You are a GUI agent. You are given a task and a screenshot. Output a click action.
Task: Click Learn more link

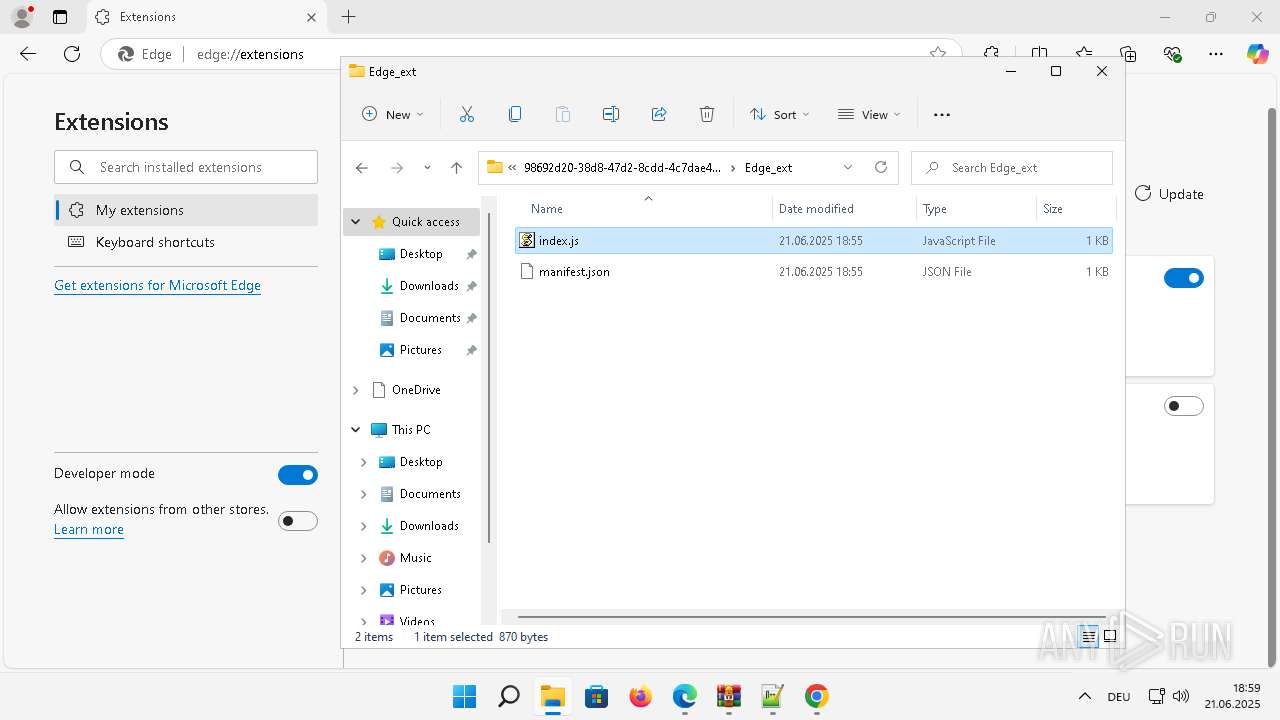(x=89, y=529)
